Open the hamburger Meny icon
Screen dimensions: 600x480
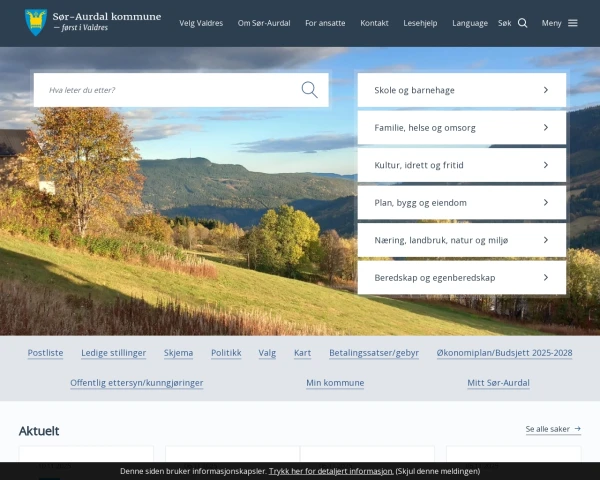(x=572, y=23)
